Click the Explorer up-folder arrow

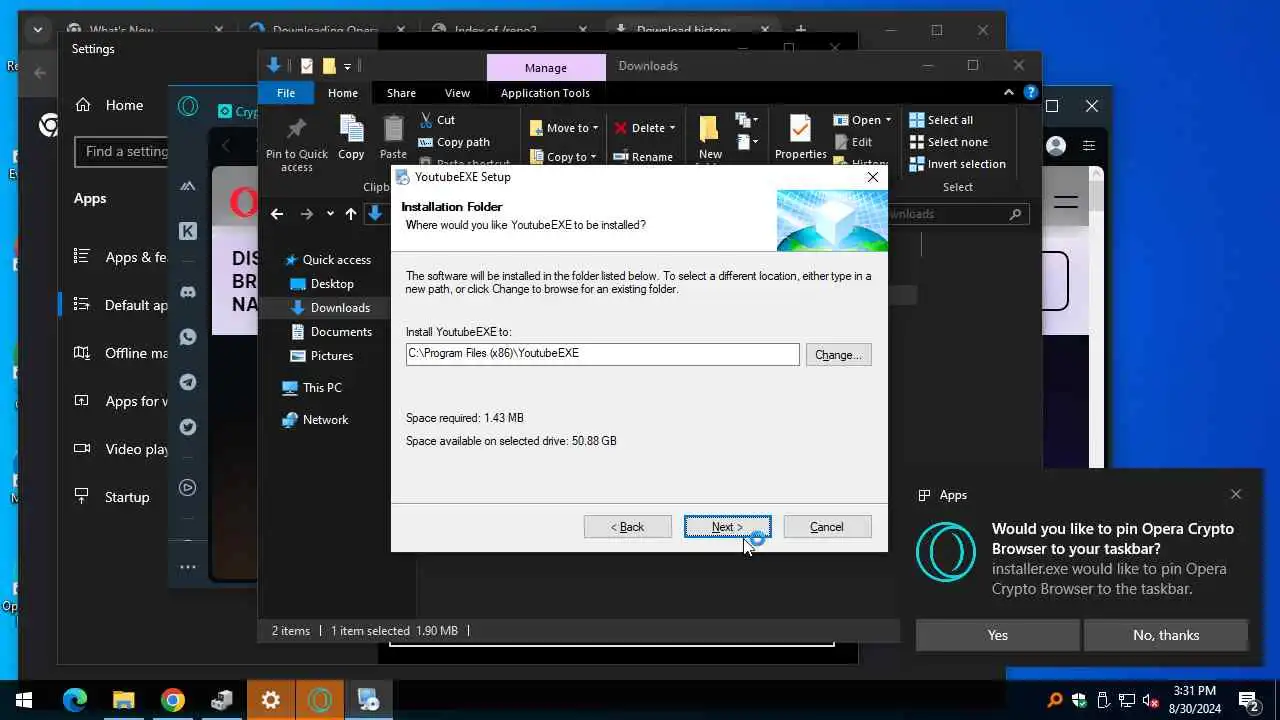(x=350, y=214)
